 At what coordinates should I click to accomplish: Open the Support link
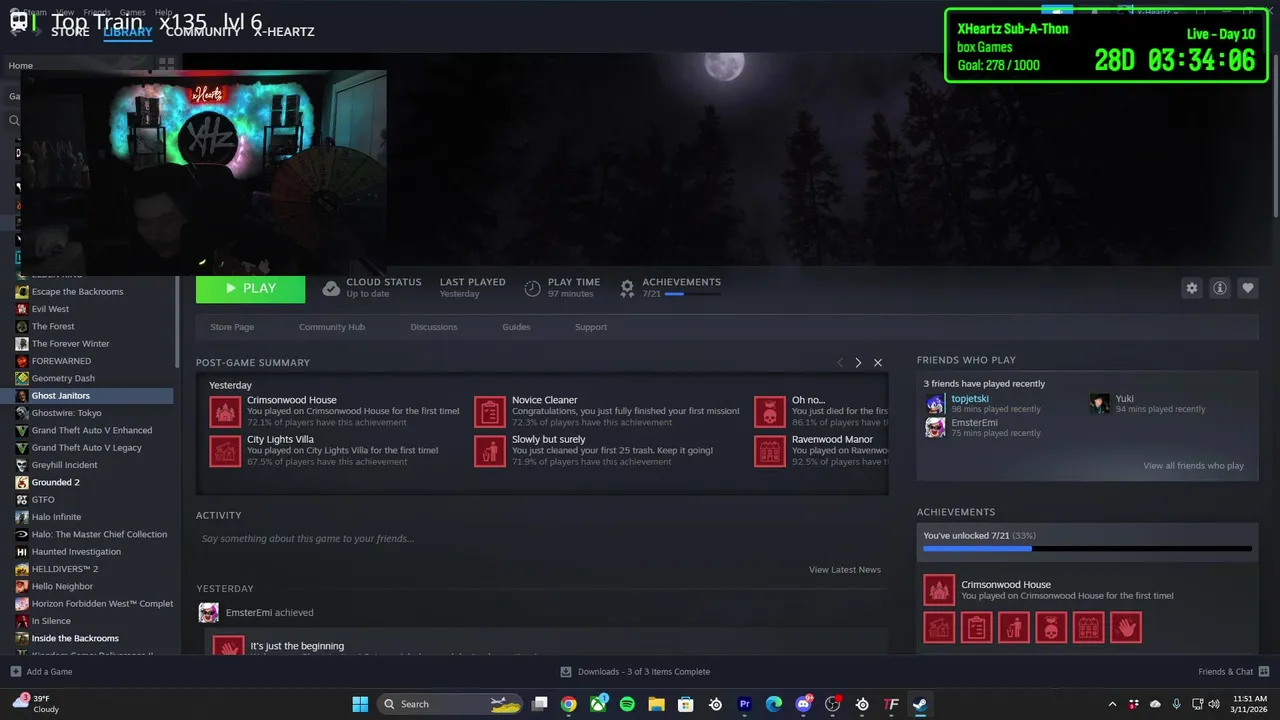pos(591,327)
